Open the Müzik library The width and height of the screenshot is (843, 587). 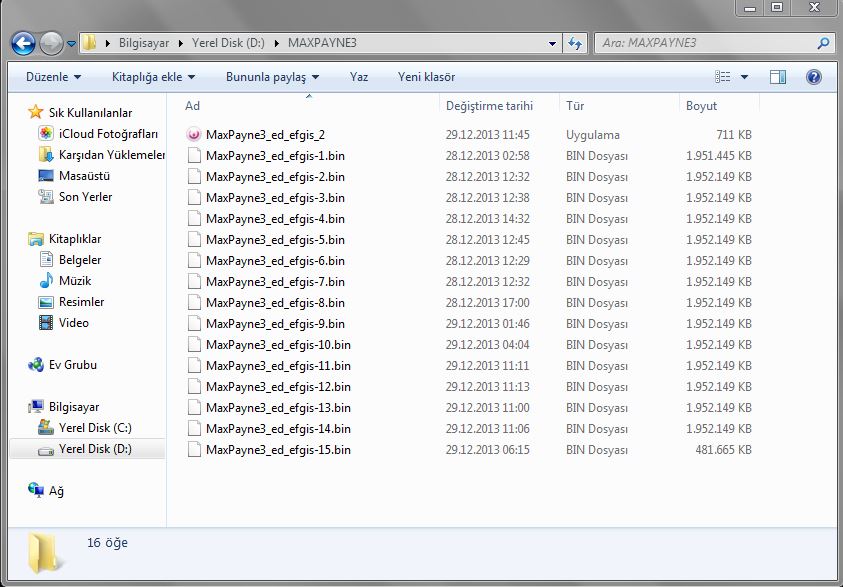click(65, 281)
